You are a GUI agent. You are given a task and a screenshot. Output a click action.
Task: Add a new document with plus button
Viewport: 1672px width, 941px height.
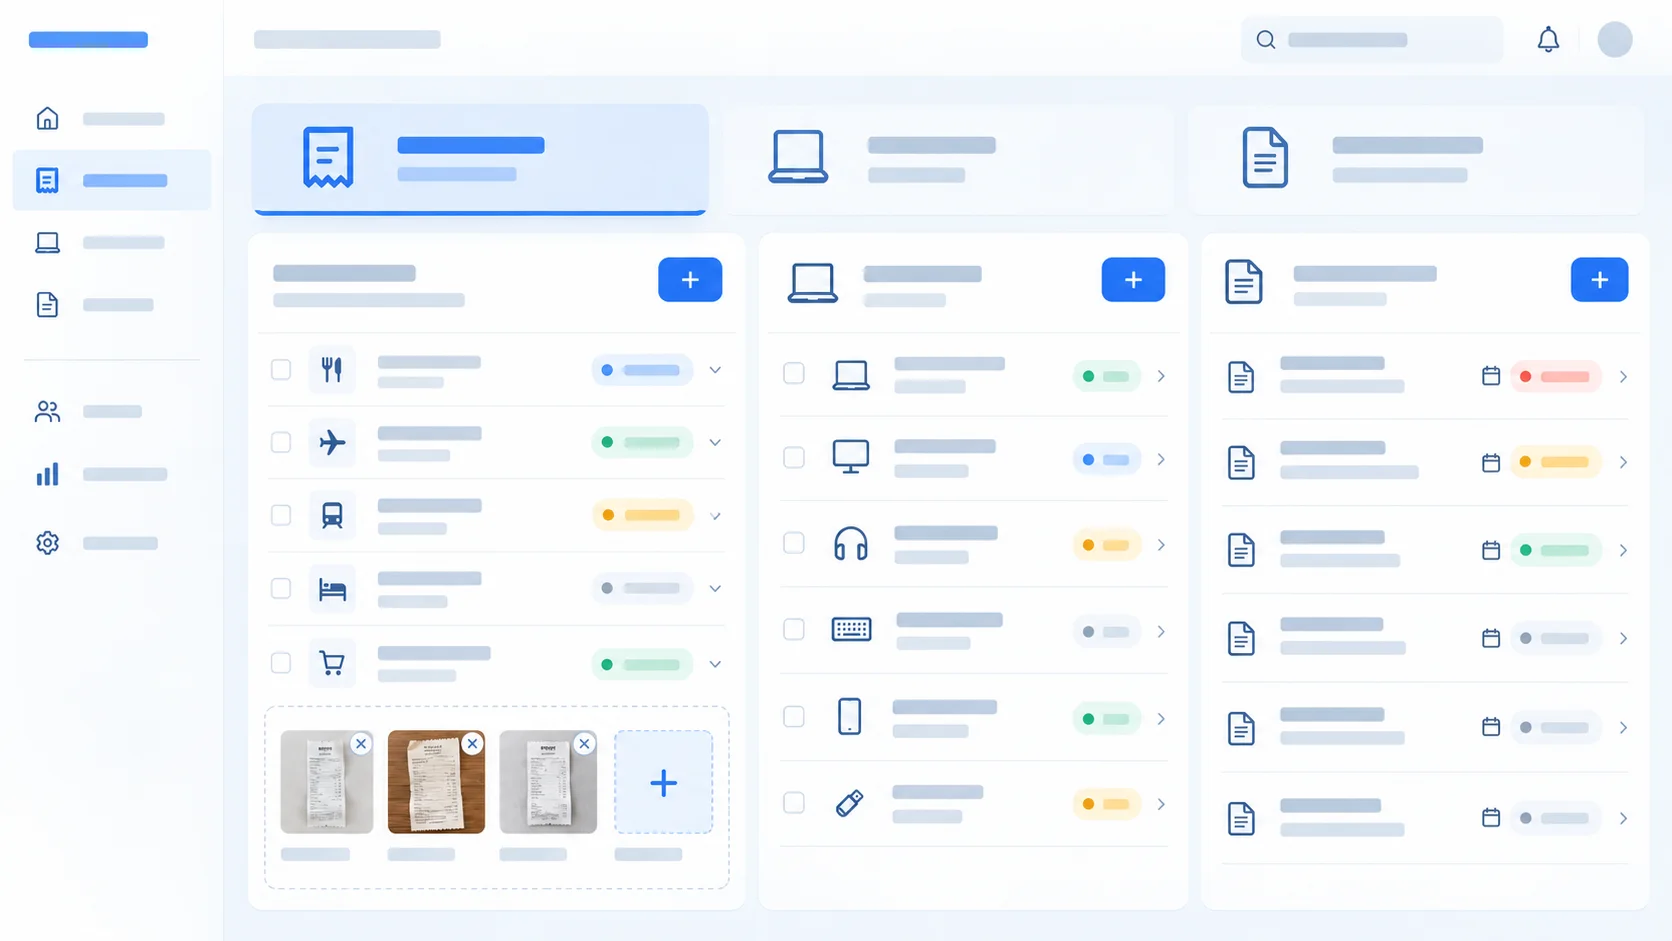[1599, 280]
